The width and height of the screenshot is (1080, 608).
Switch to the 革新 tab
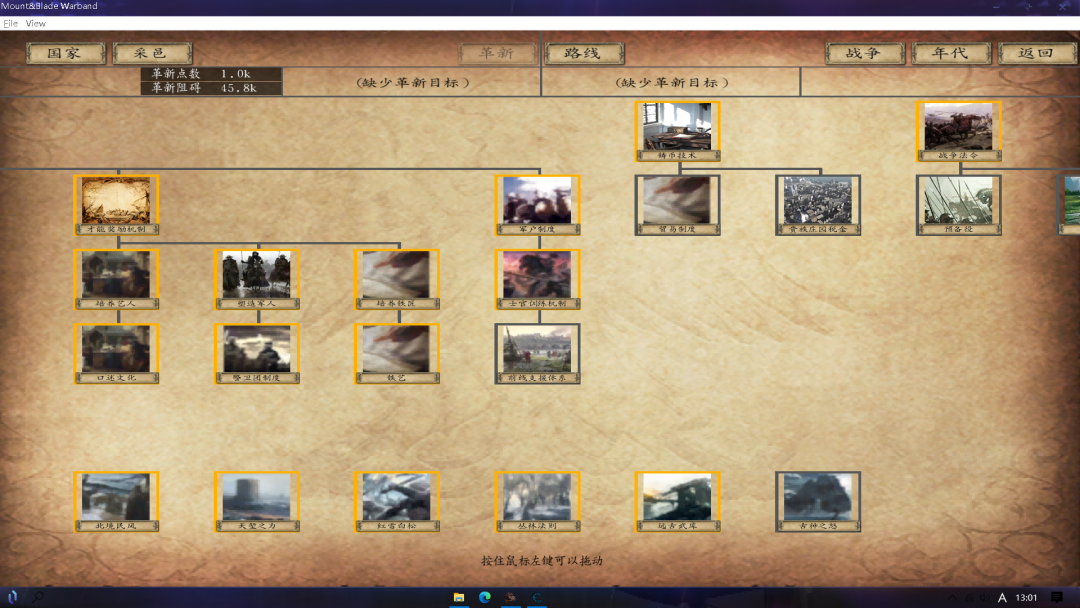(x=498, y=53)
